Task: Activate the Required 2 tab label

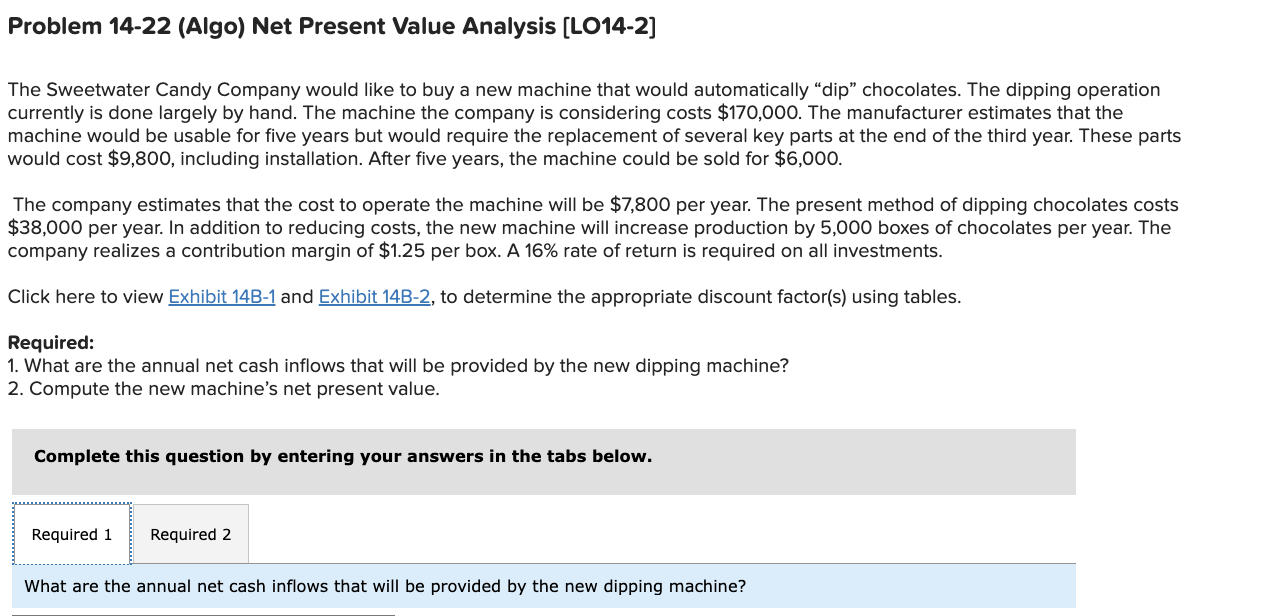Action: 190,534
